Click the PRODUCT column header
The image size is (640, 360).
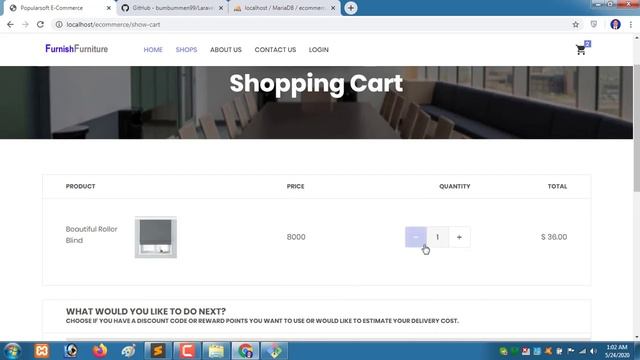click(80, 186)
